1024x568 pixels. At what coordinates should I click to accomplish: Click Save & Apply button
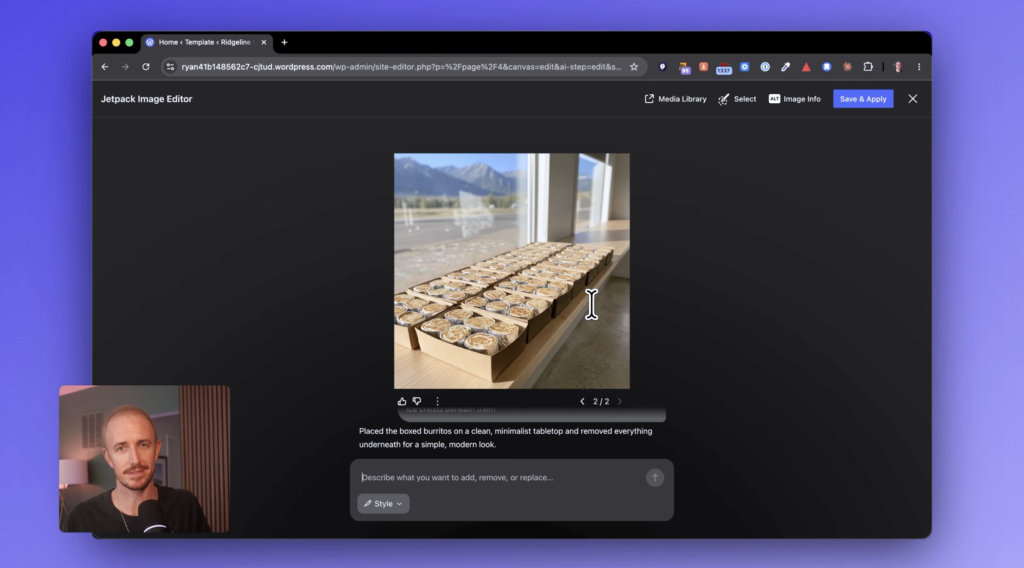click(863, 99)
